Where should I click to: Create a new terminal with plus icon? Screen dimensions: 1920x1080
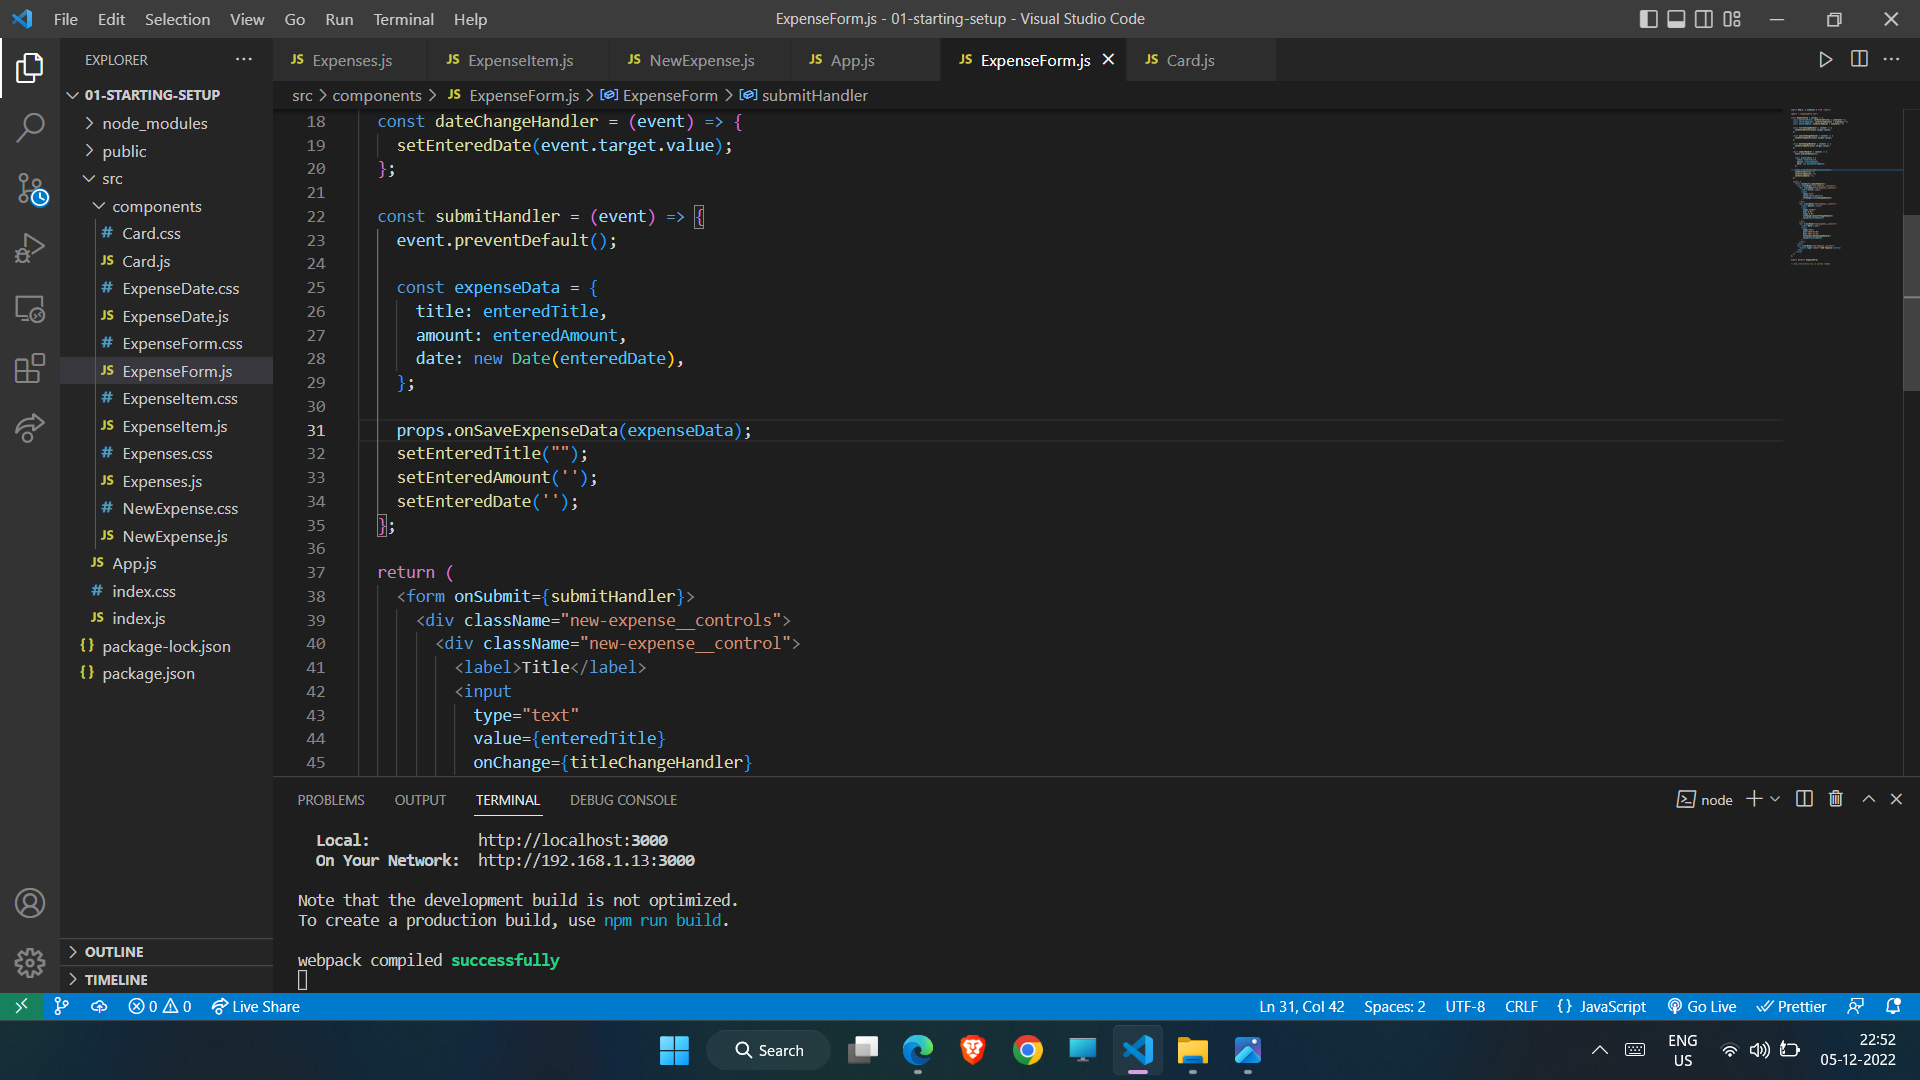(x=1754, y=799)
